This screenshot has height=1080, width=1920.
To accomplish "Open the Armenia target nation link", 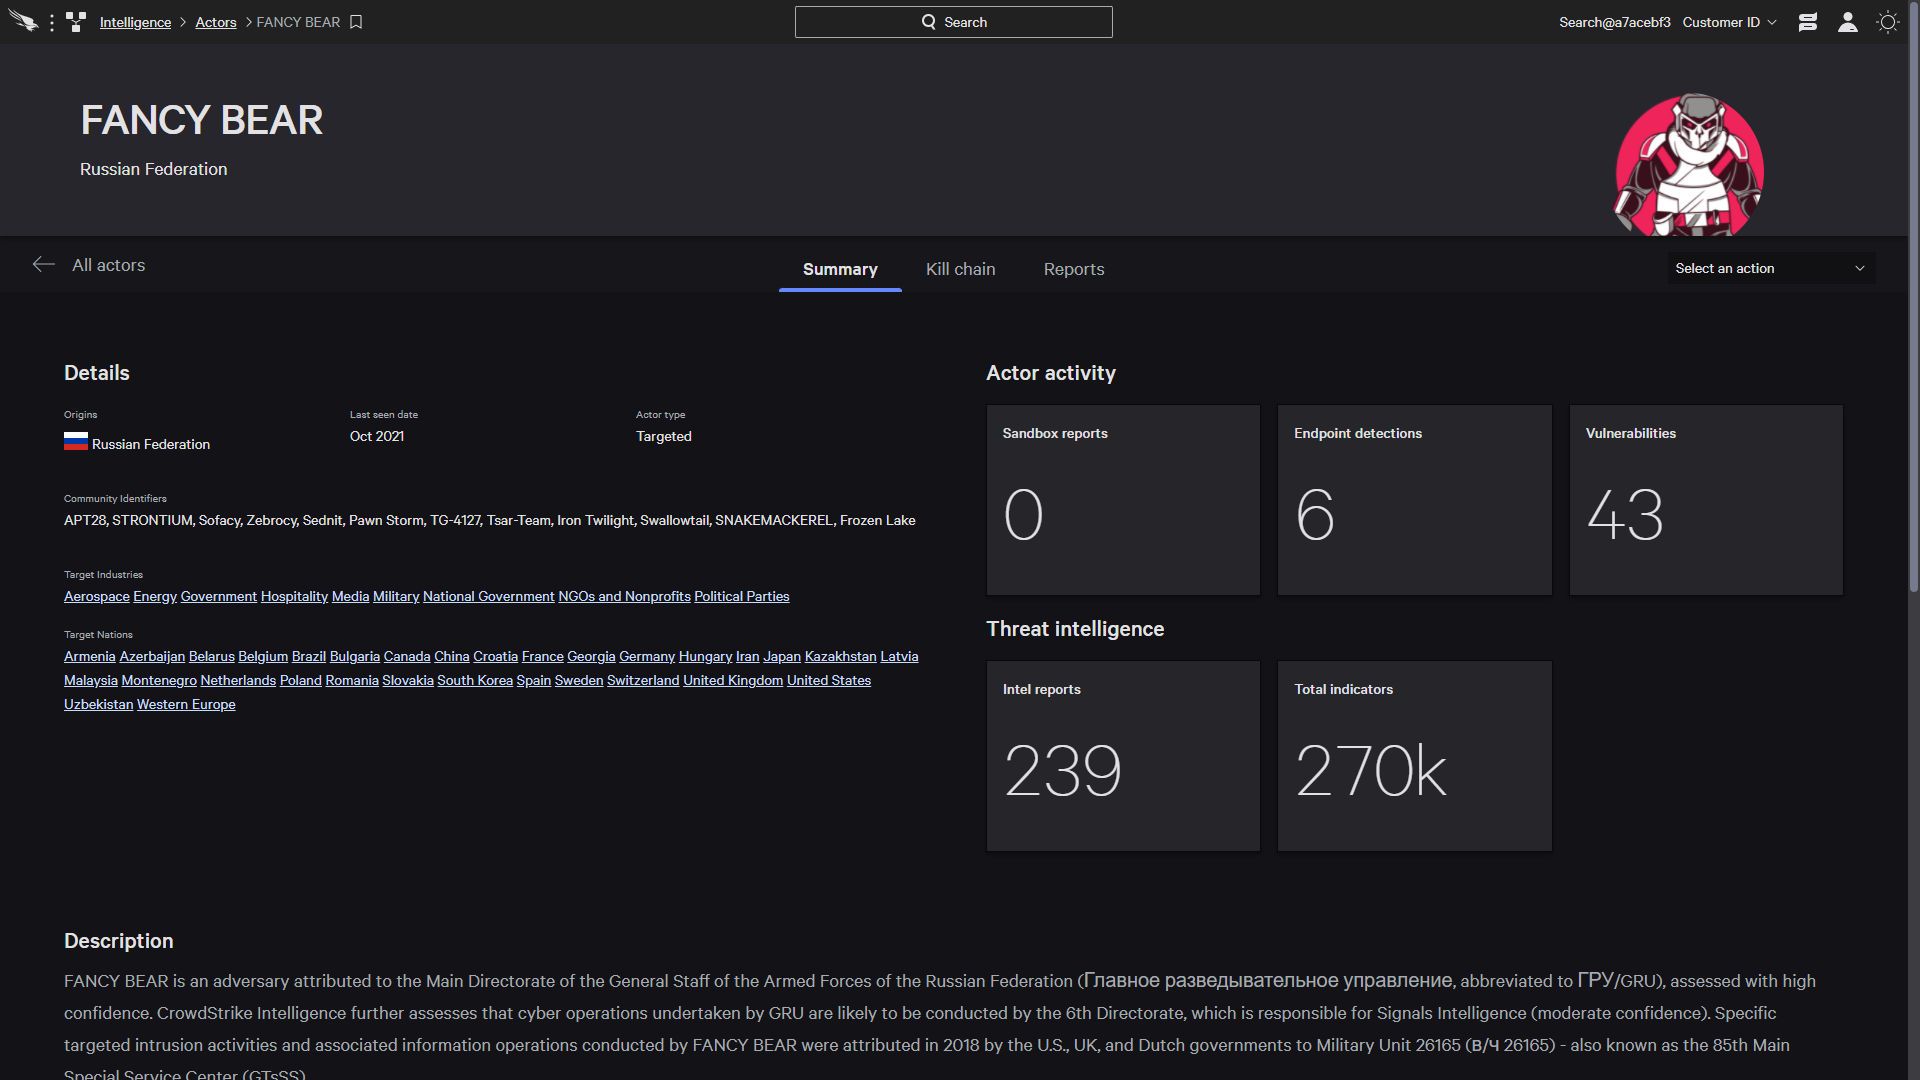I will coord(90,656).
